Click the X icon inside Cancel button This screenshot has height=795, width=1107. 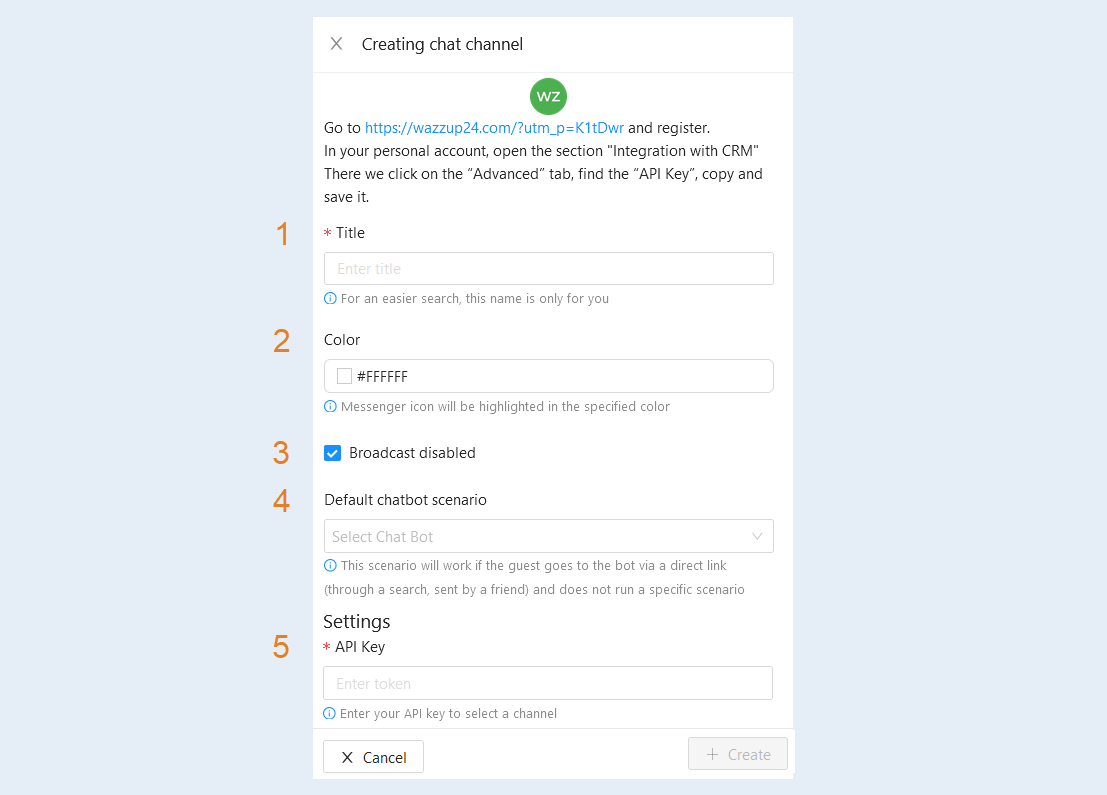(347, 758)
